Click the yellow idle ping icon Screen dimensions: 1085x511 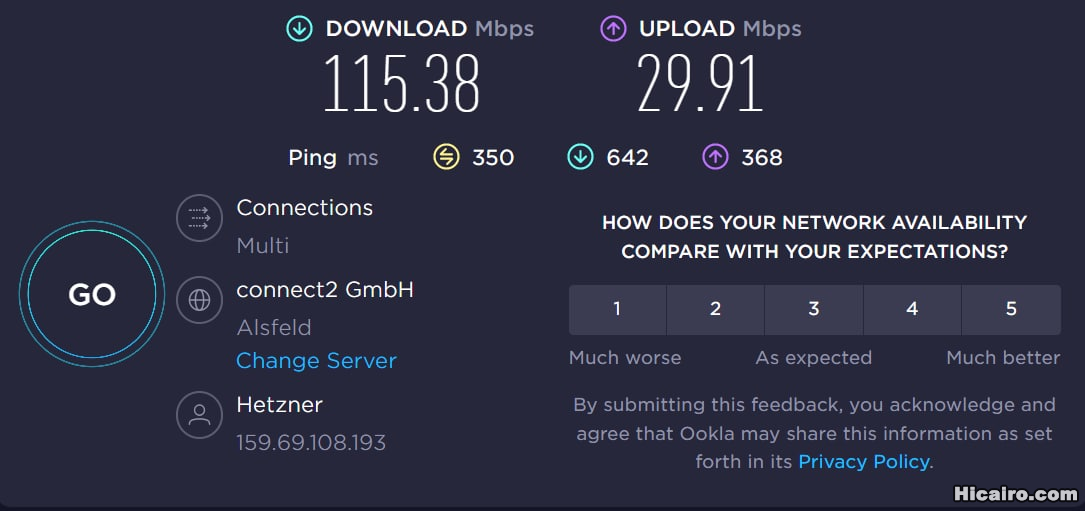[446, 157]
